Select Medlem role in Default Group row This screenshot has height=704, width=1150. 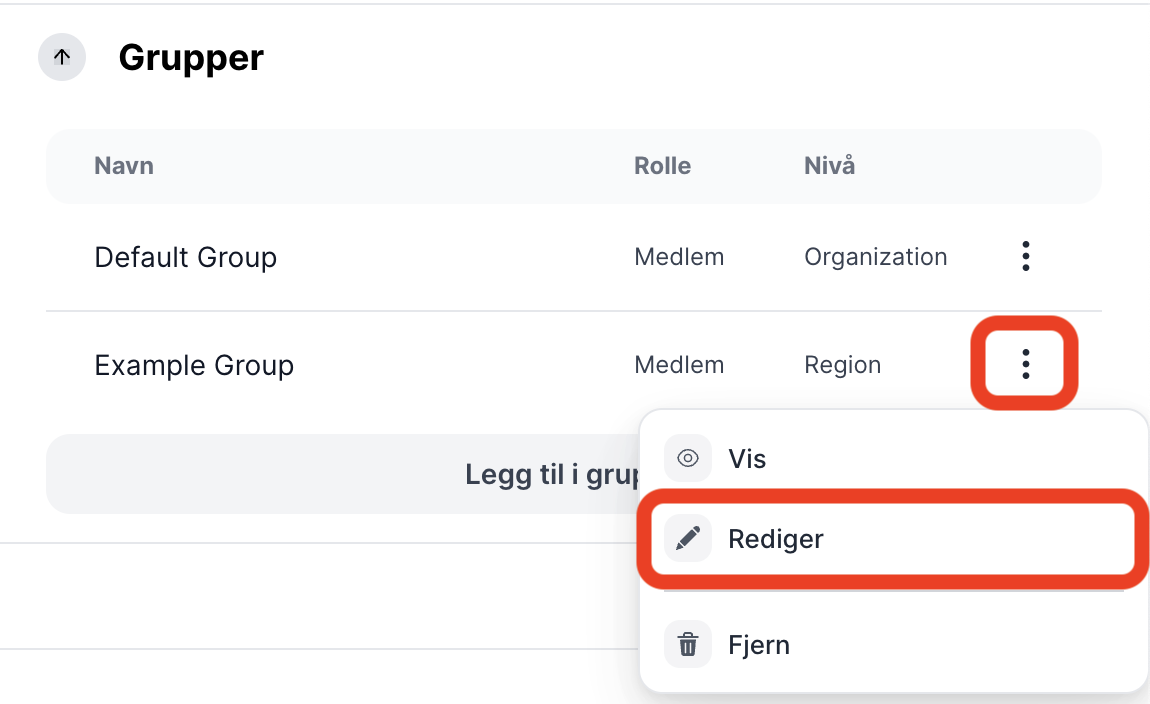click(x=679, y=257)
